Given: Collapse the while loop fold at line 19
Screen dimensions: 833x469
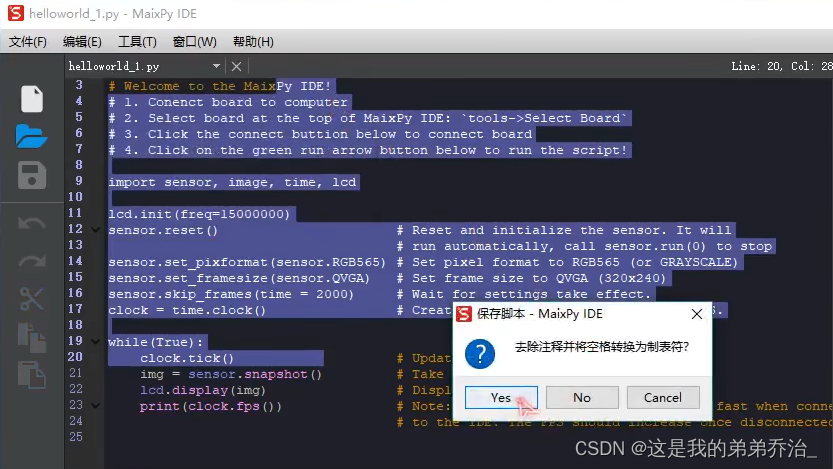Looking at the screenshot, I should 96,342.
